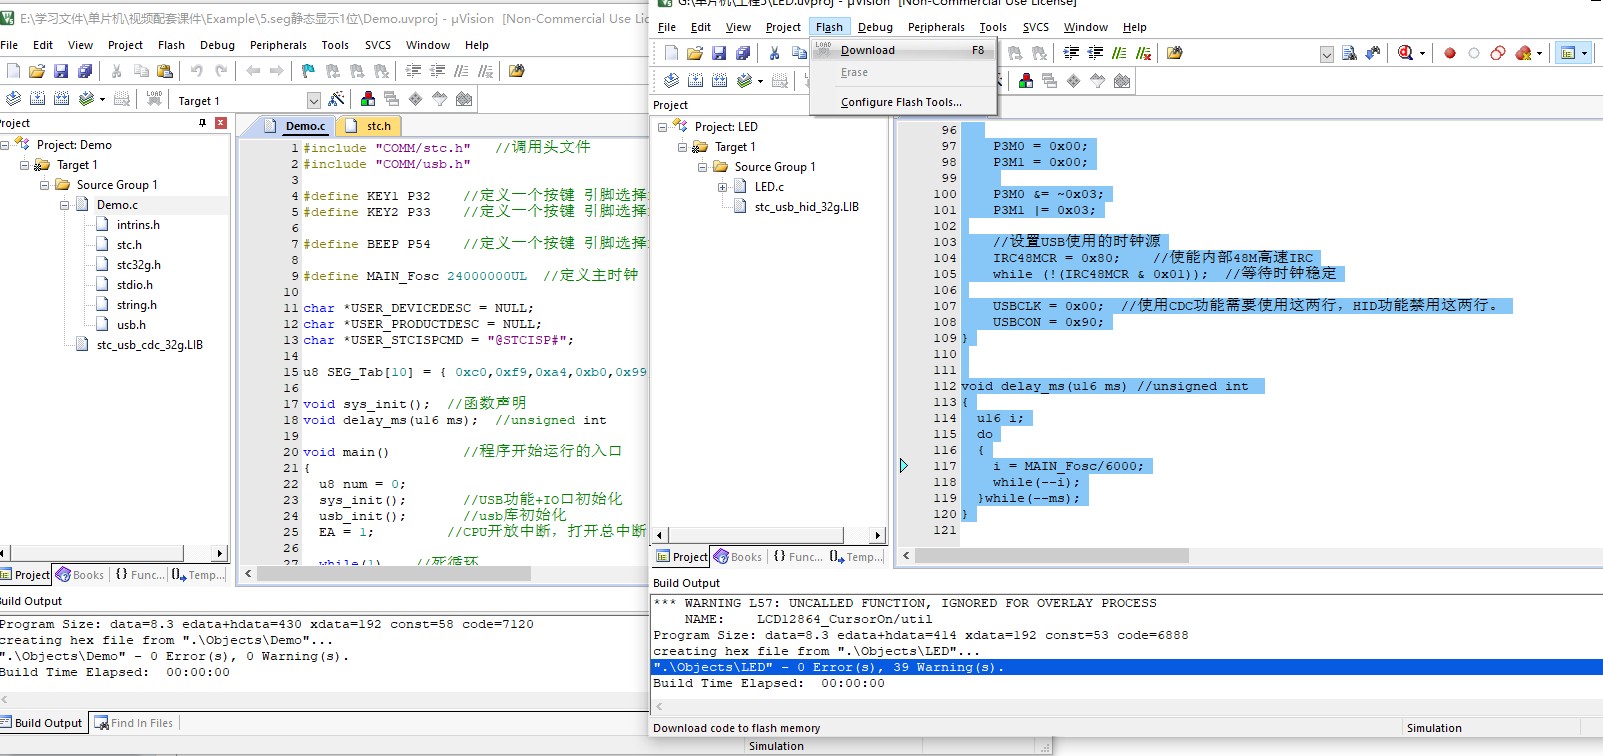Click Open file icon in left window toolbar
Image resolution: width=1603 pixels, height=756 pixels.
pyautogui.click(x=37, y=71)
